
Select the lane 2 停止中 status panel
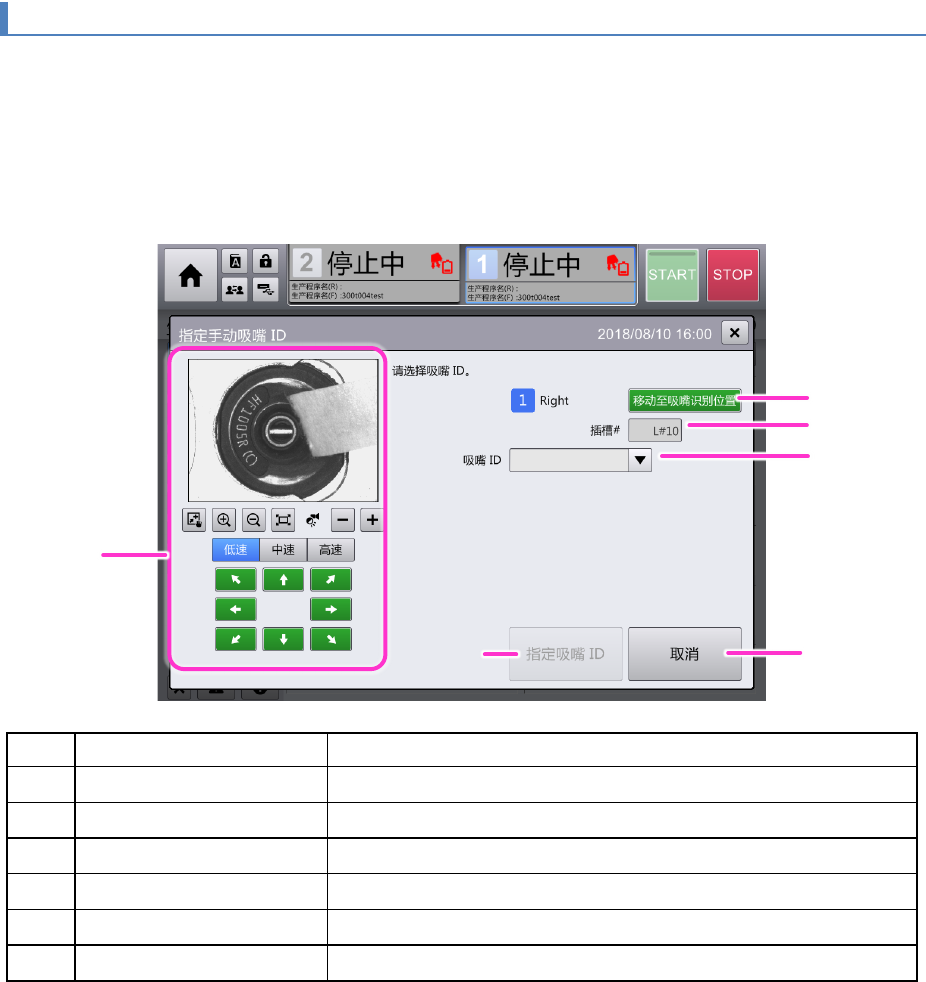coord(374,274)
